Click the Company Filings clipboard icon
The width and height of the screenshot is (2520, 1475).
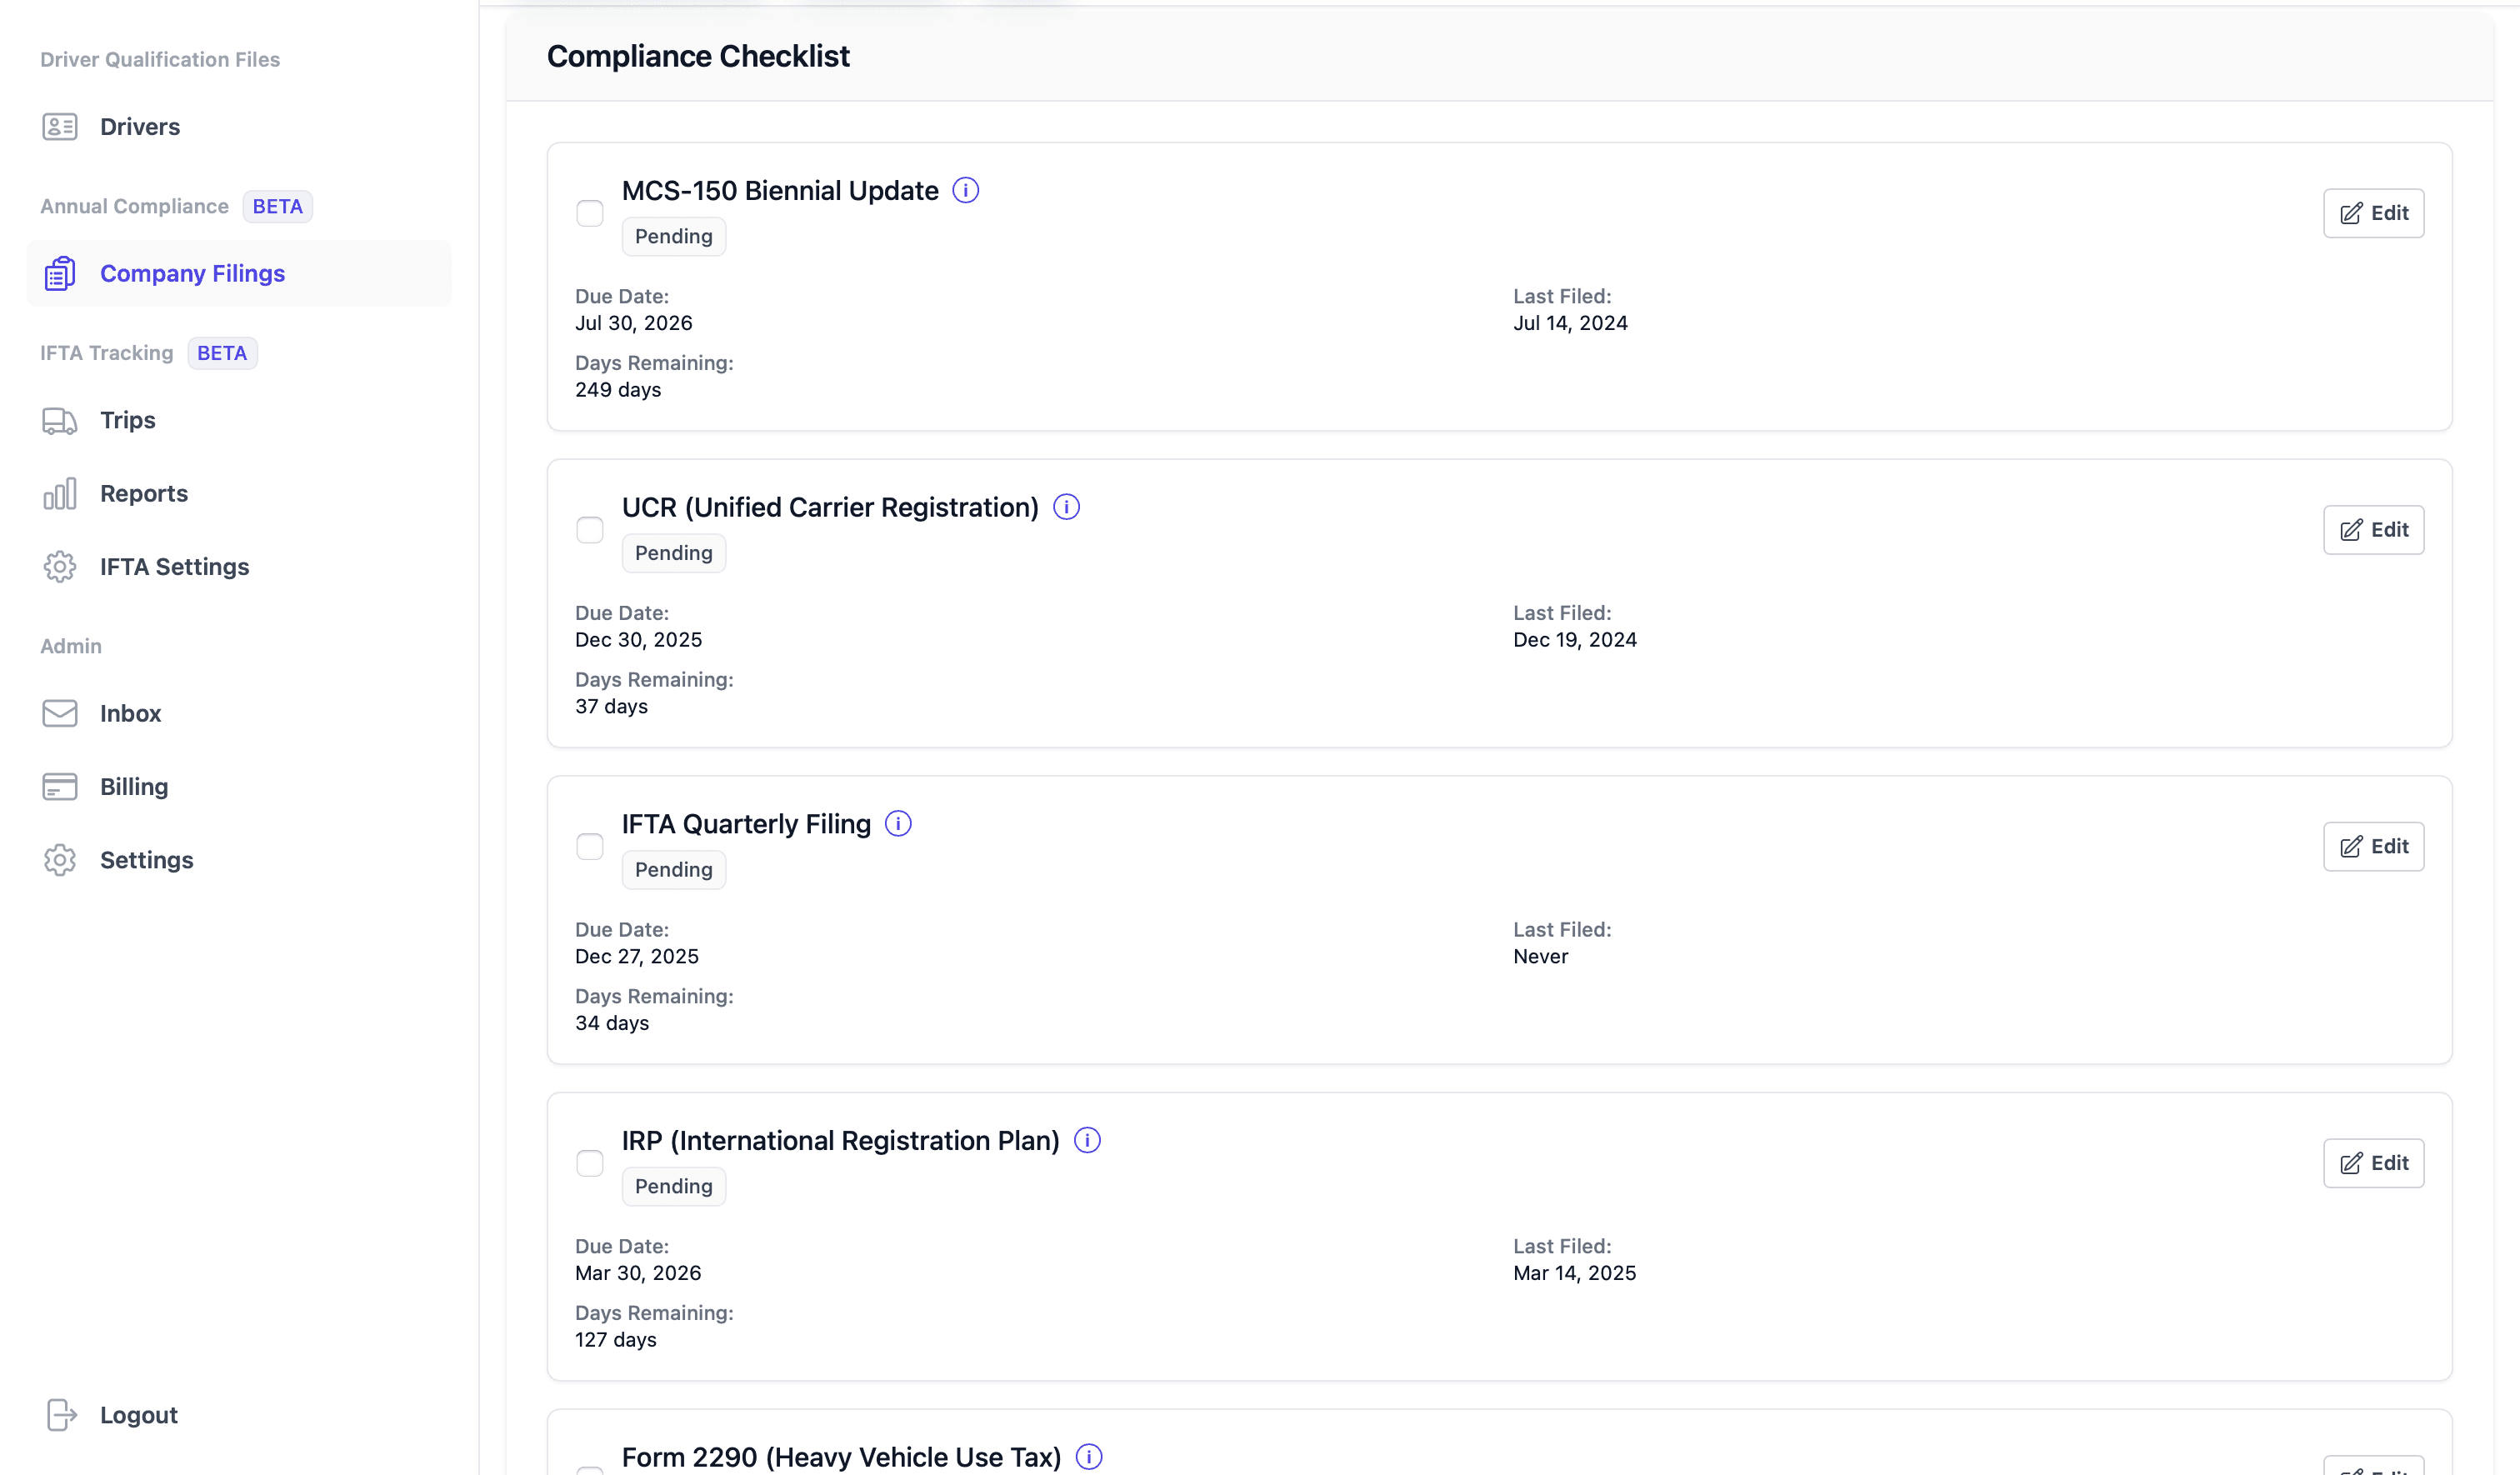(x=60, y=273)
